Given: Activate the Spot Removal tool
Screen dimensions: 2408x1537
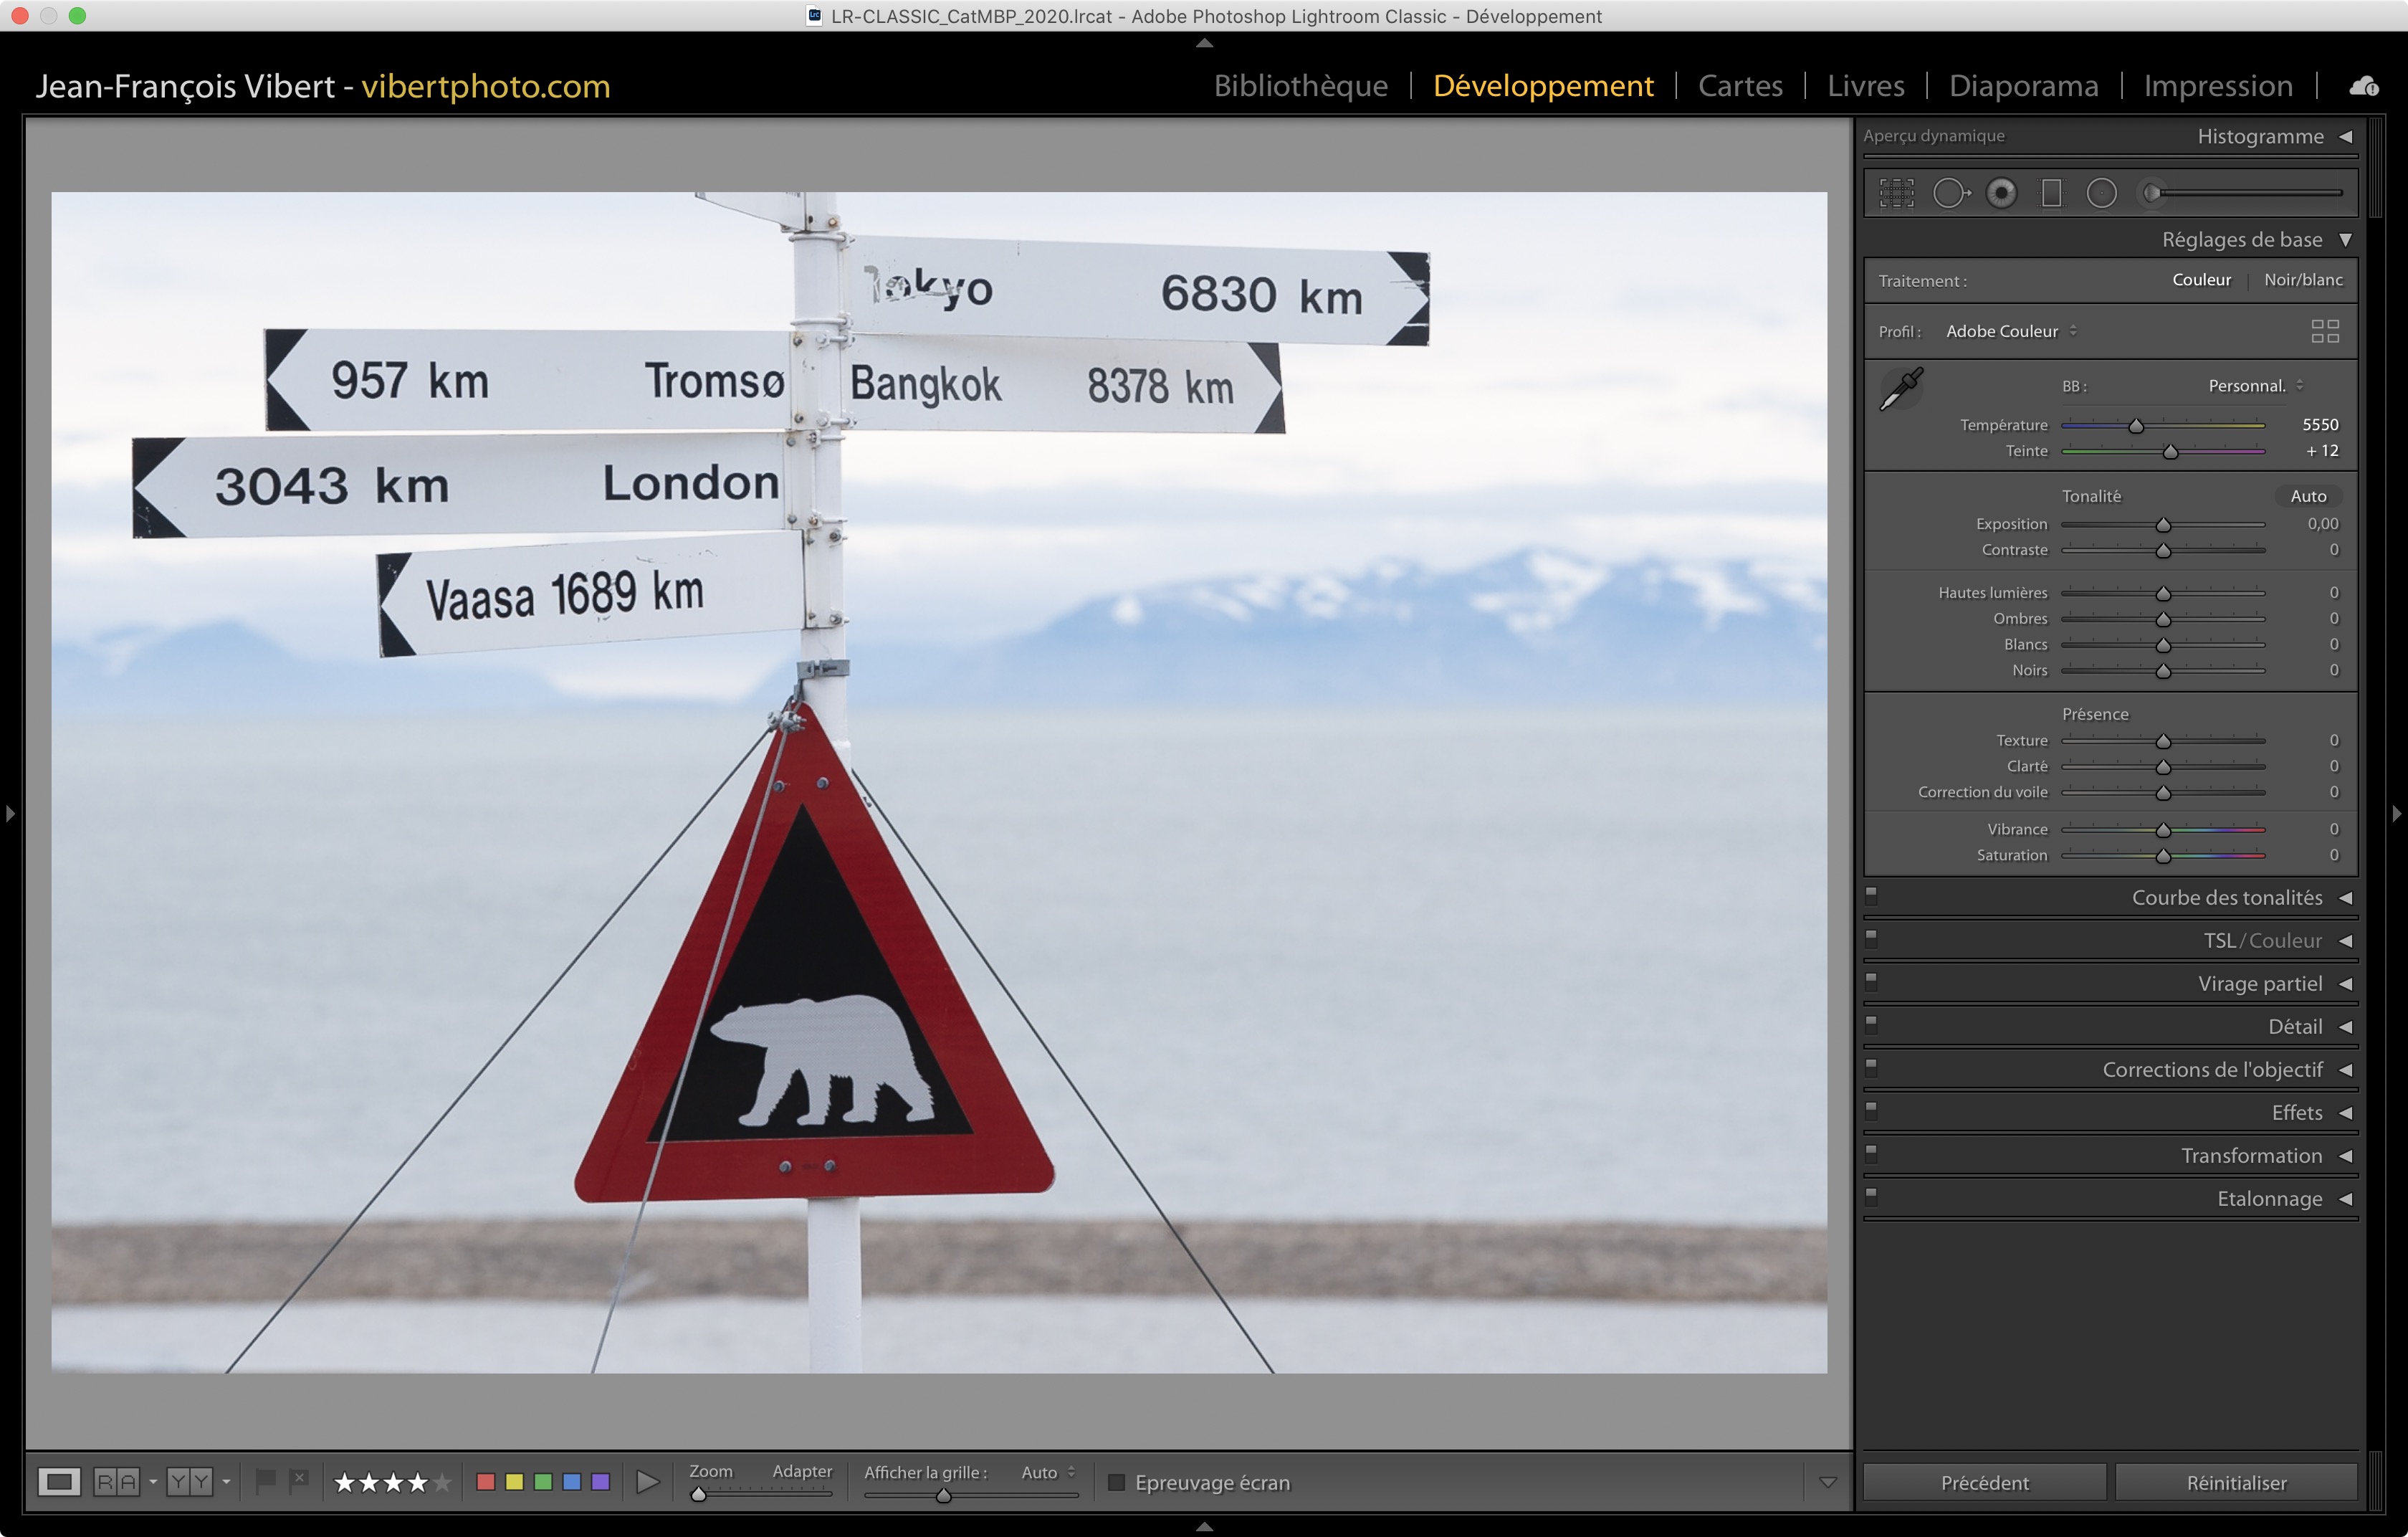Looking at the screenshot, I should click(x=1949, y=193).
